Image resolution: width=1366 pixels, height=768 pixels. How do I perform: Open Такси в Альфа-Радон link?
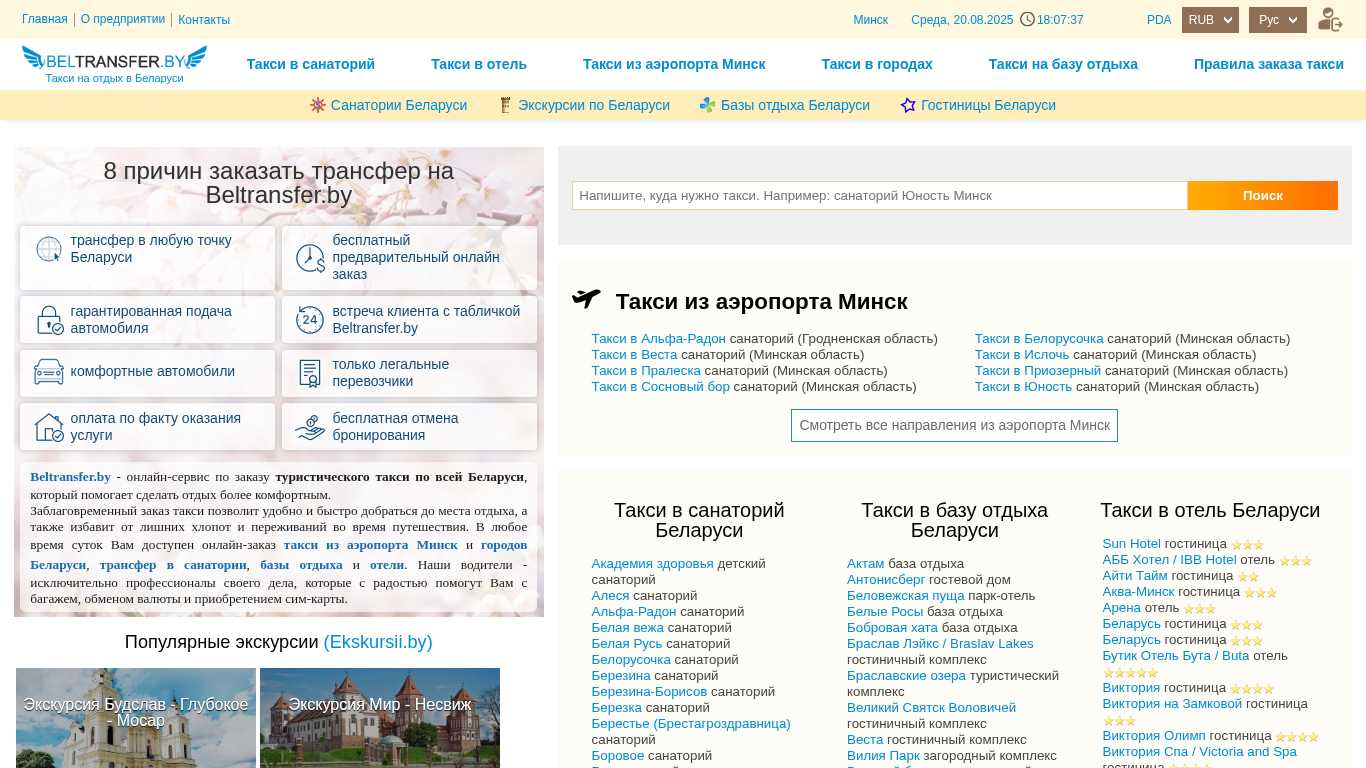click(x=659, y=339)
